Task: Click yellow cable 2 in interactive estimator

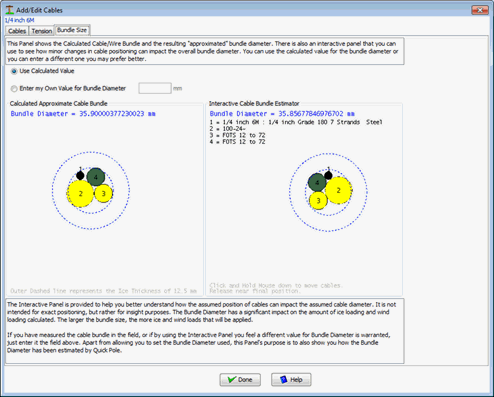Action: pos(339,190)
